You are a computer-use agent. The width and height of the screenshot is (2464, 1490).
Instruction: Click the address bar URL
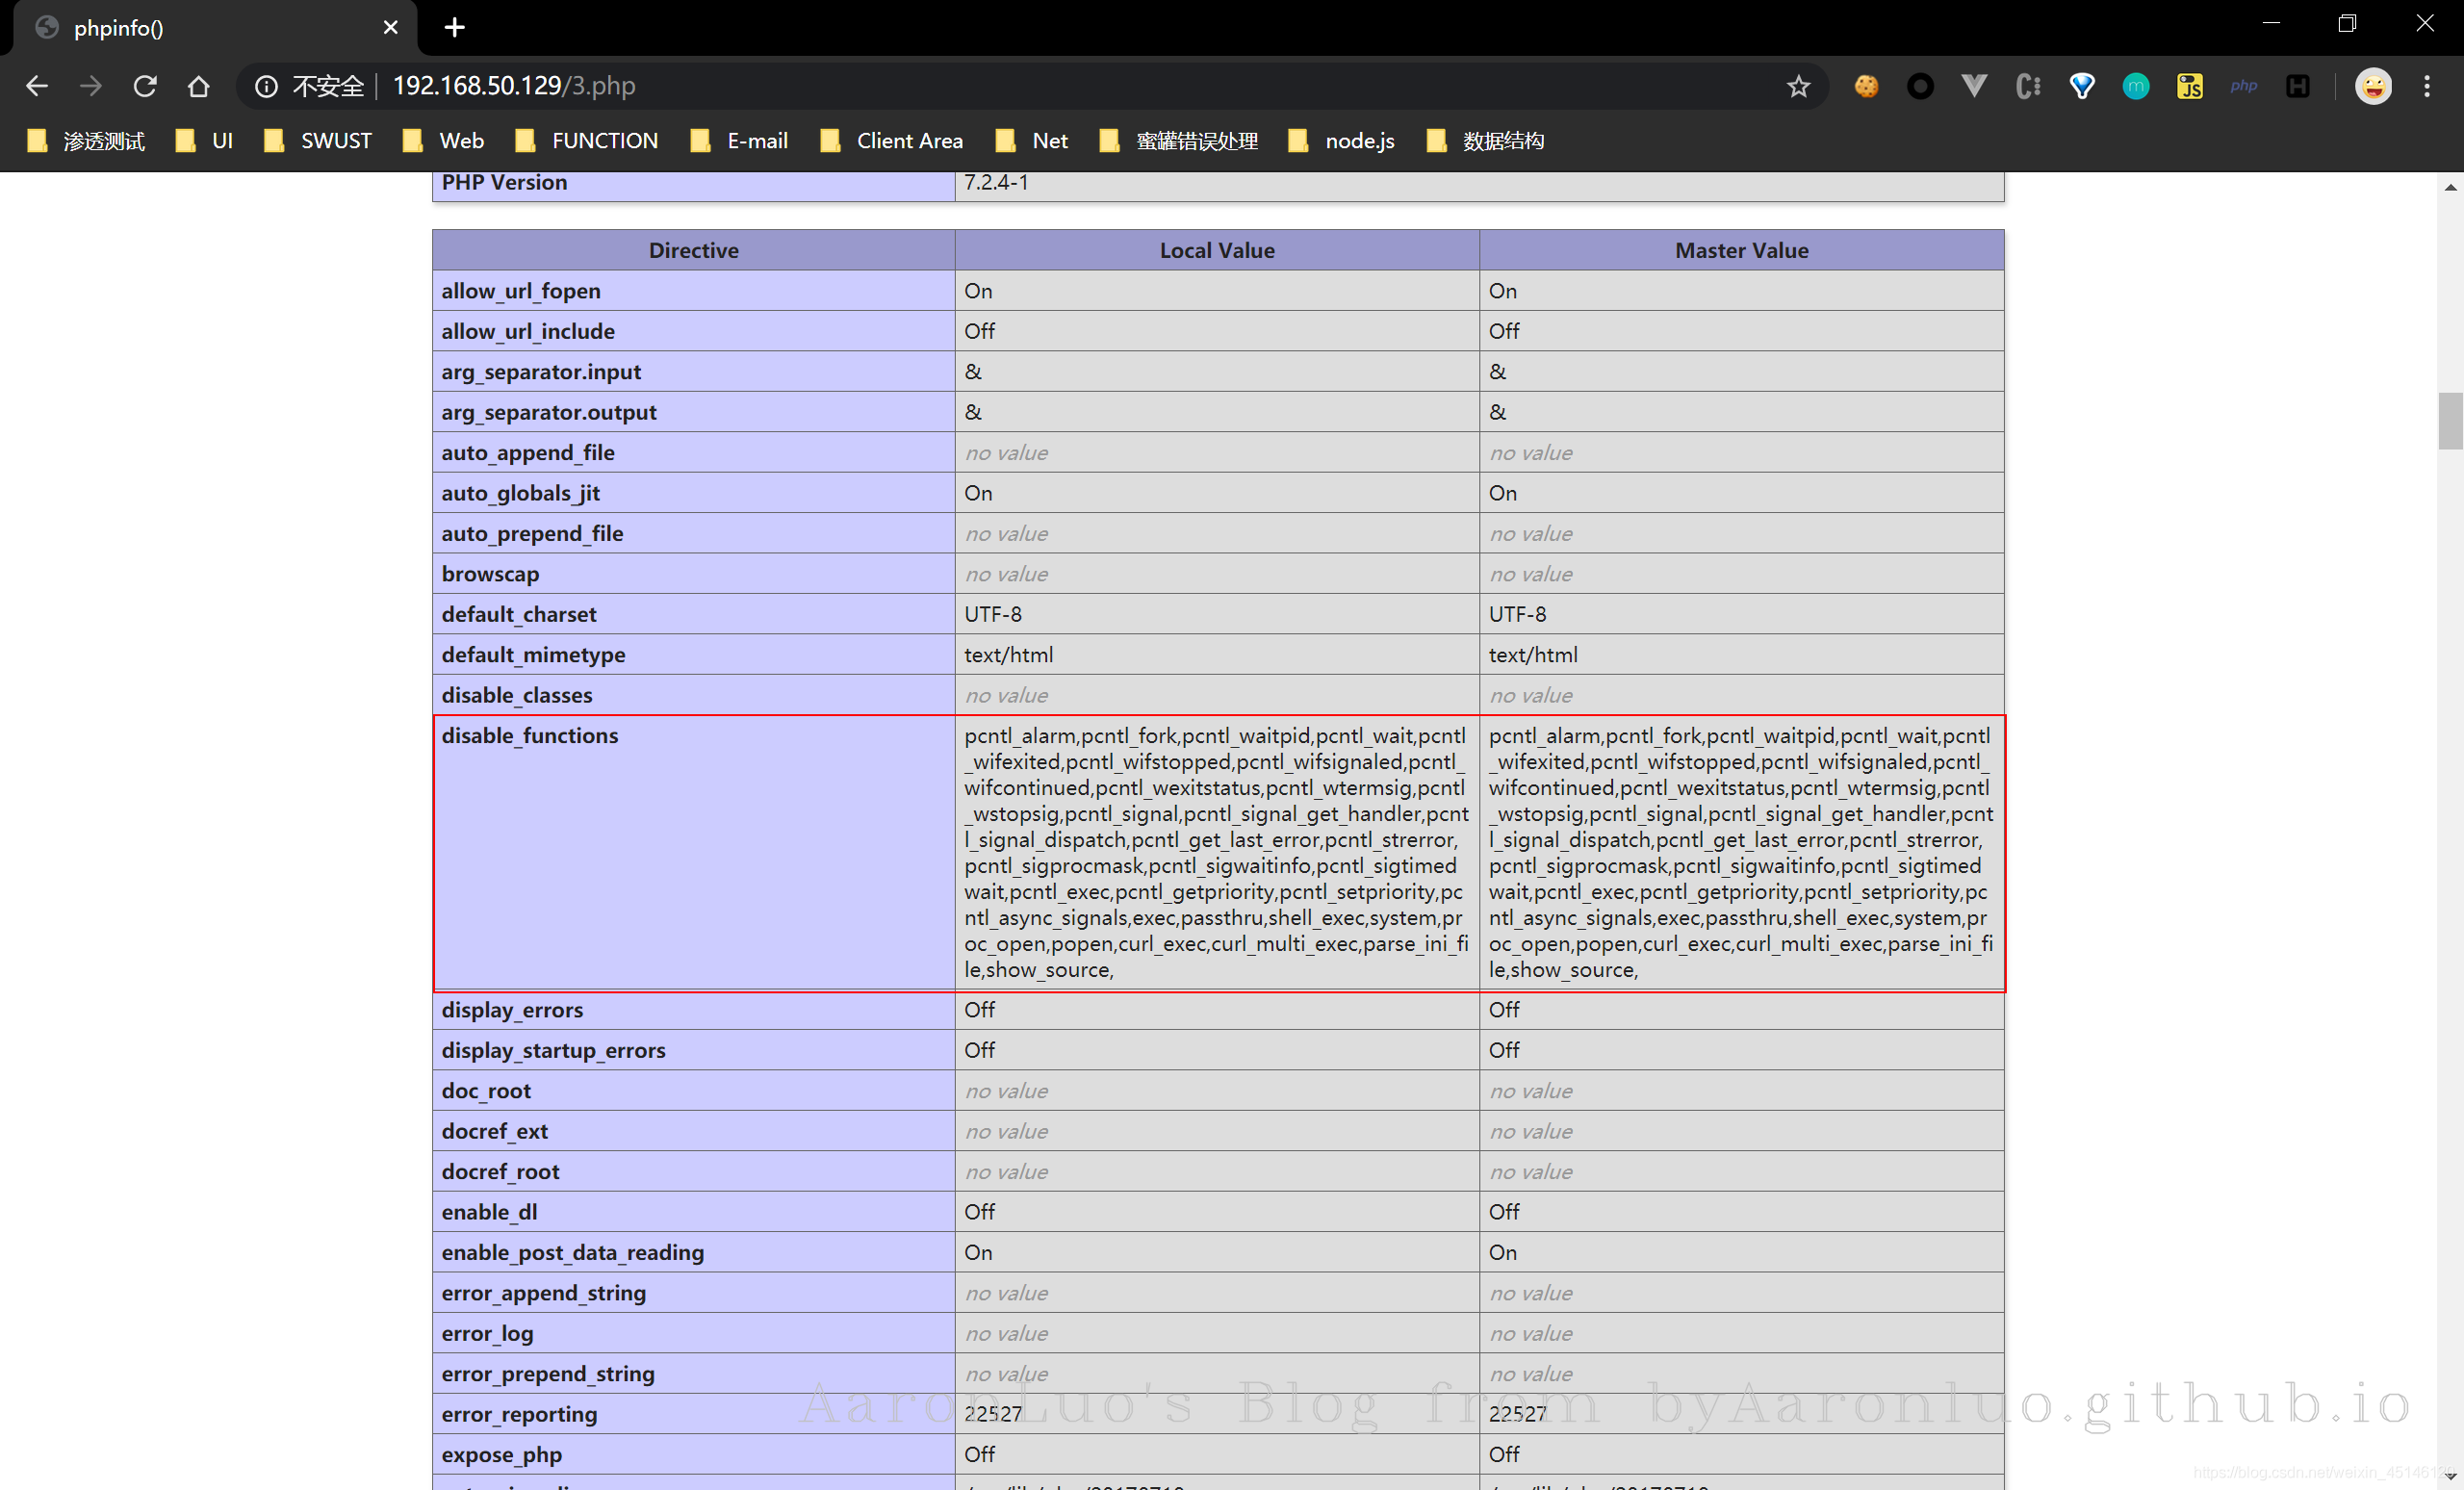tap(514, 86)
